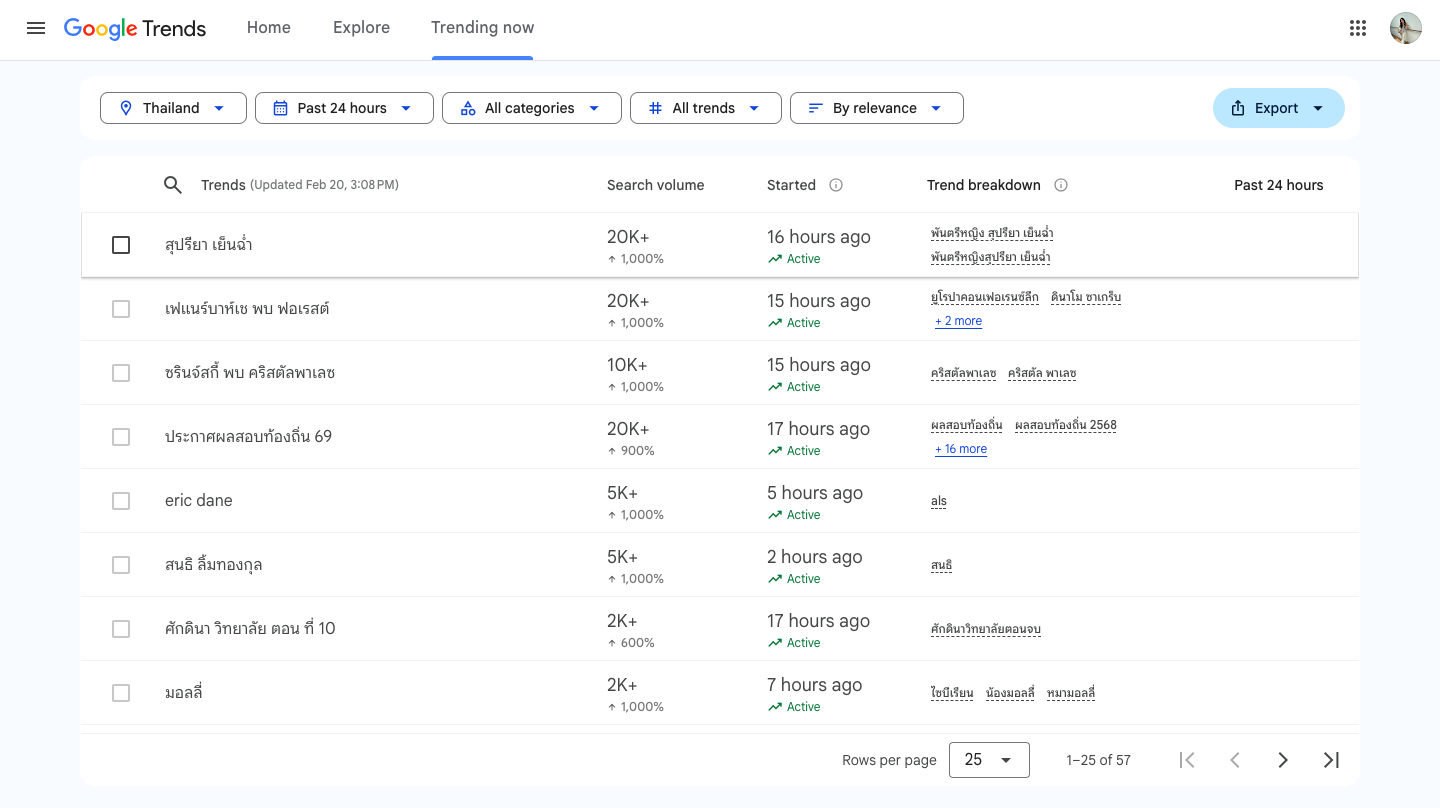Expand the '+ 16 more' breakdown link
Screen dimensions: 1440x808
coord(961,449)
